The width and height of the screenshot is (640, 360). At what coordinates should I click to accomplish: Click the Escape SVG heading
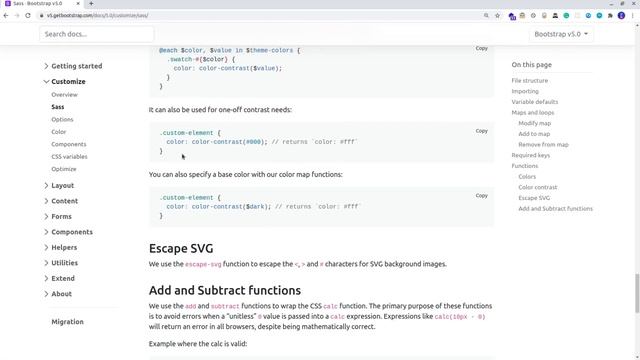click(x=181, y=248)
